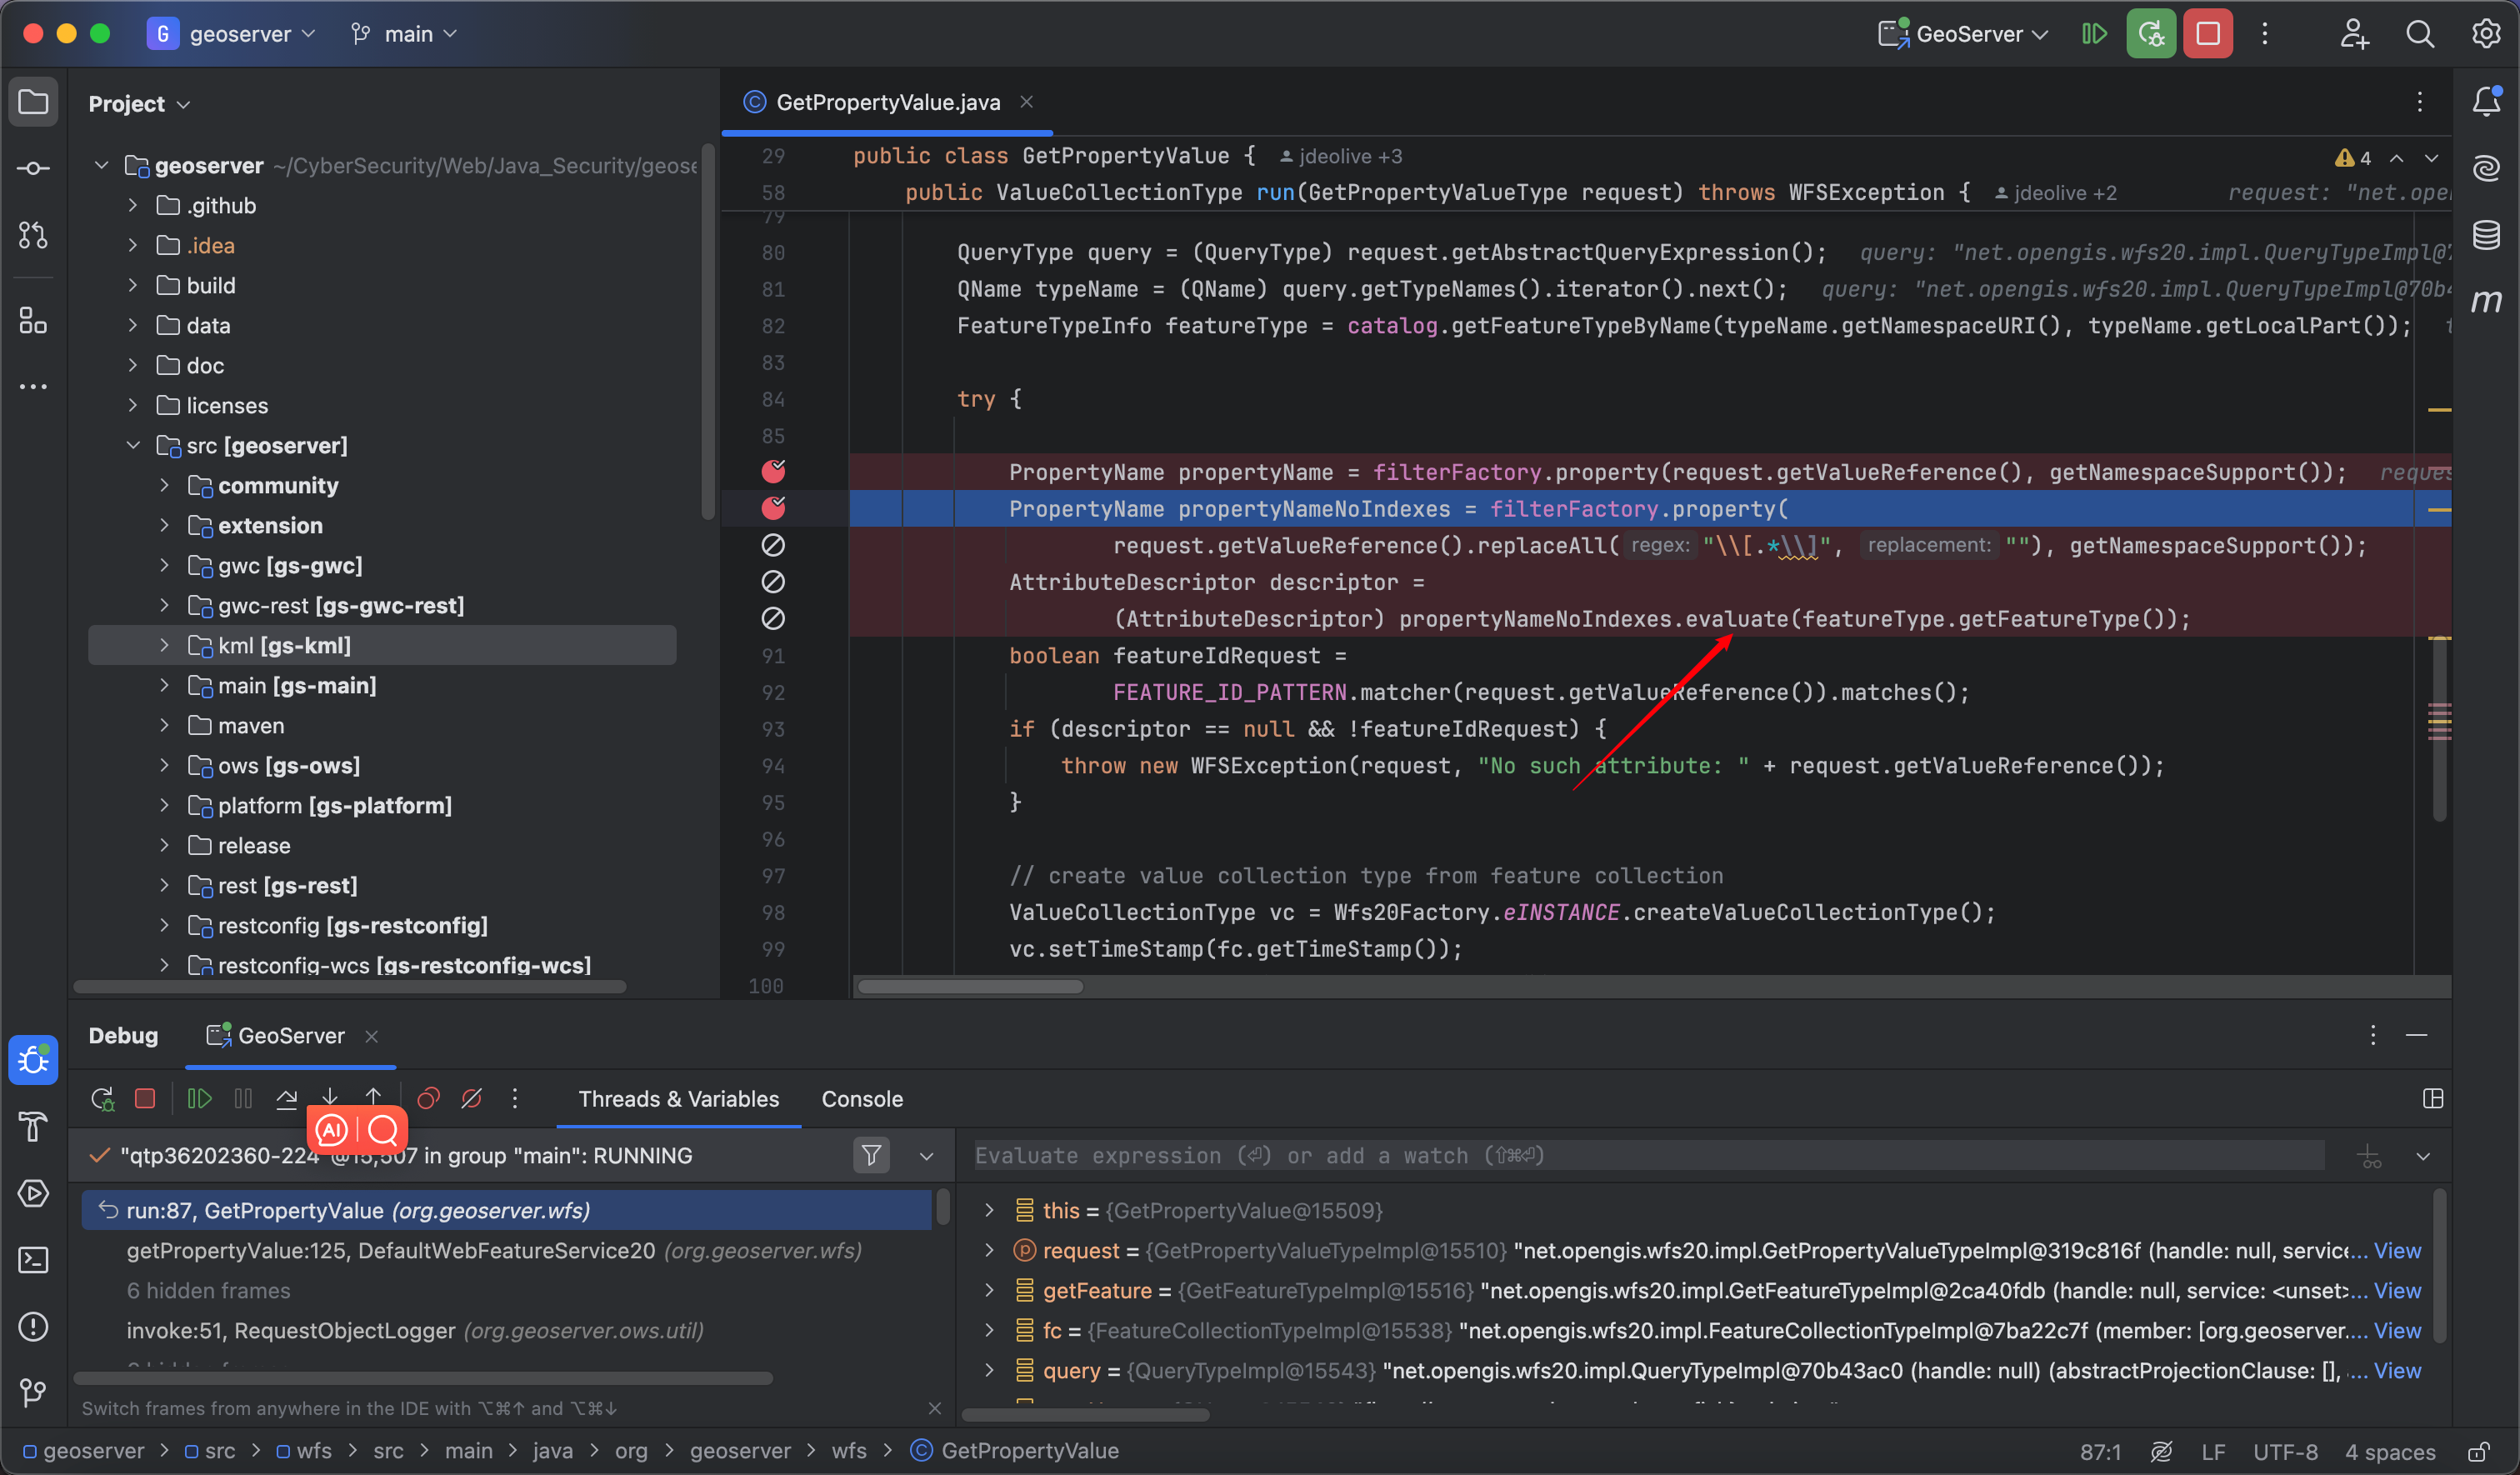Select the kml [gs-kml] tree item
The height and width of the screenshot is (1475, 2520).
click(382, 645)
